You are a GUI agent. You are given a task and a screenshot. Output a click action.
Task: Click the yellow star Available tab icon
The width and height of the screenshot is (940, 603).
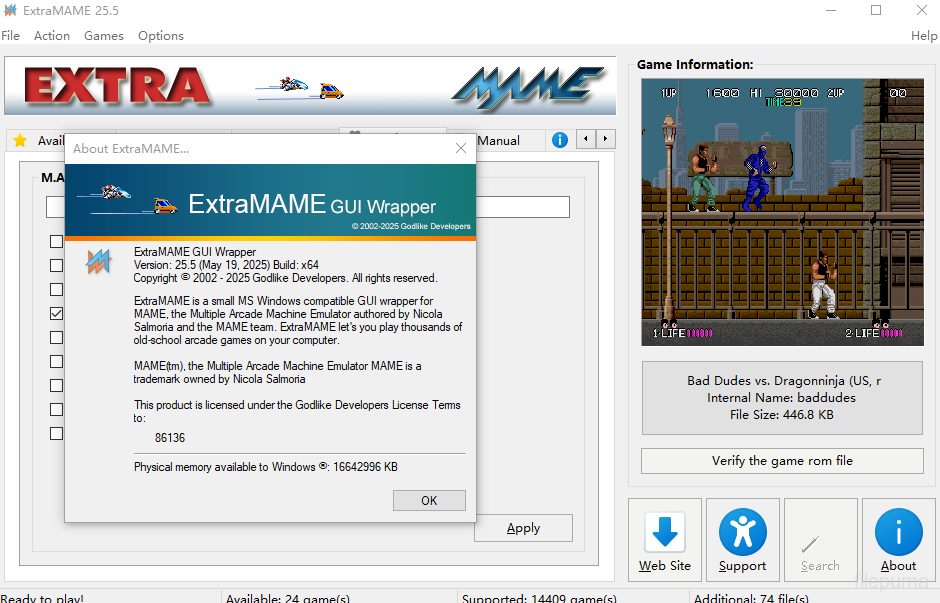[20, 140]
